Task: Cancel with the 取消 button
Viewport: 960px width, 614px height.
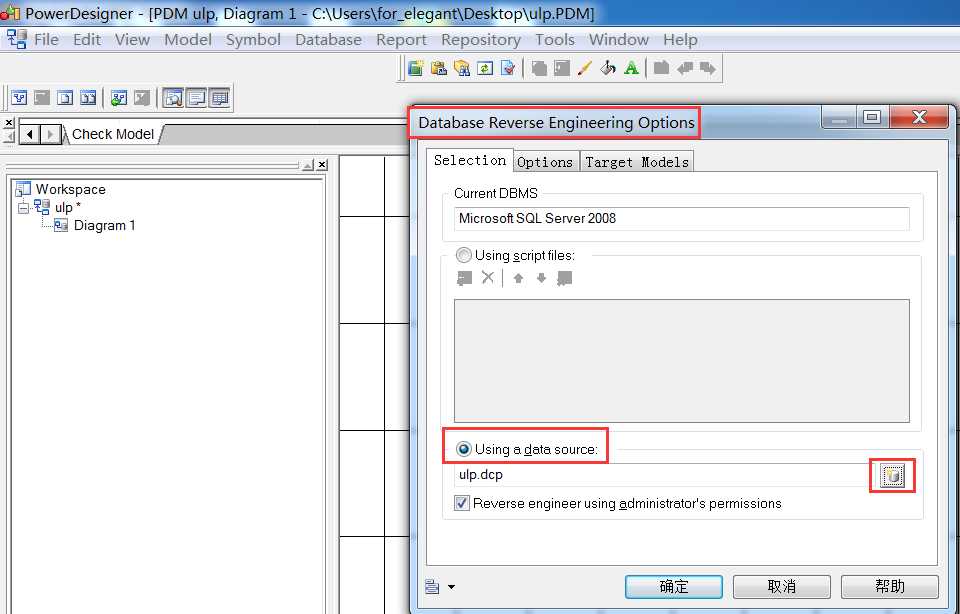Action: [x=782, y=586]
